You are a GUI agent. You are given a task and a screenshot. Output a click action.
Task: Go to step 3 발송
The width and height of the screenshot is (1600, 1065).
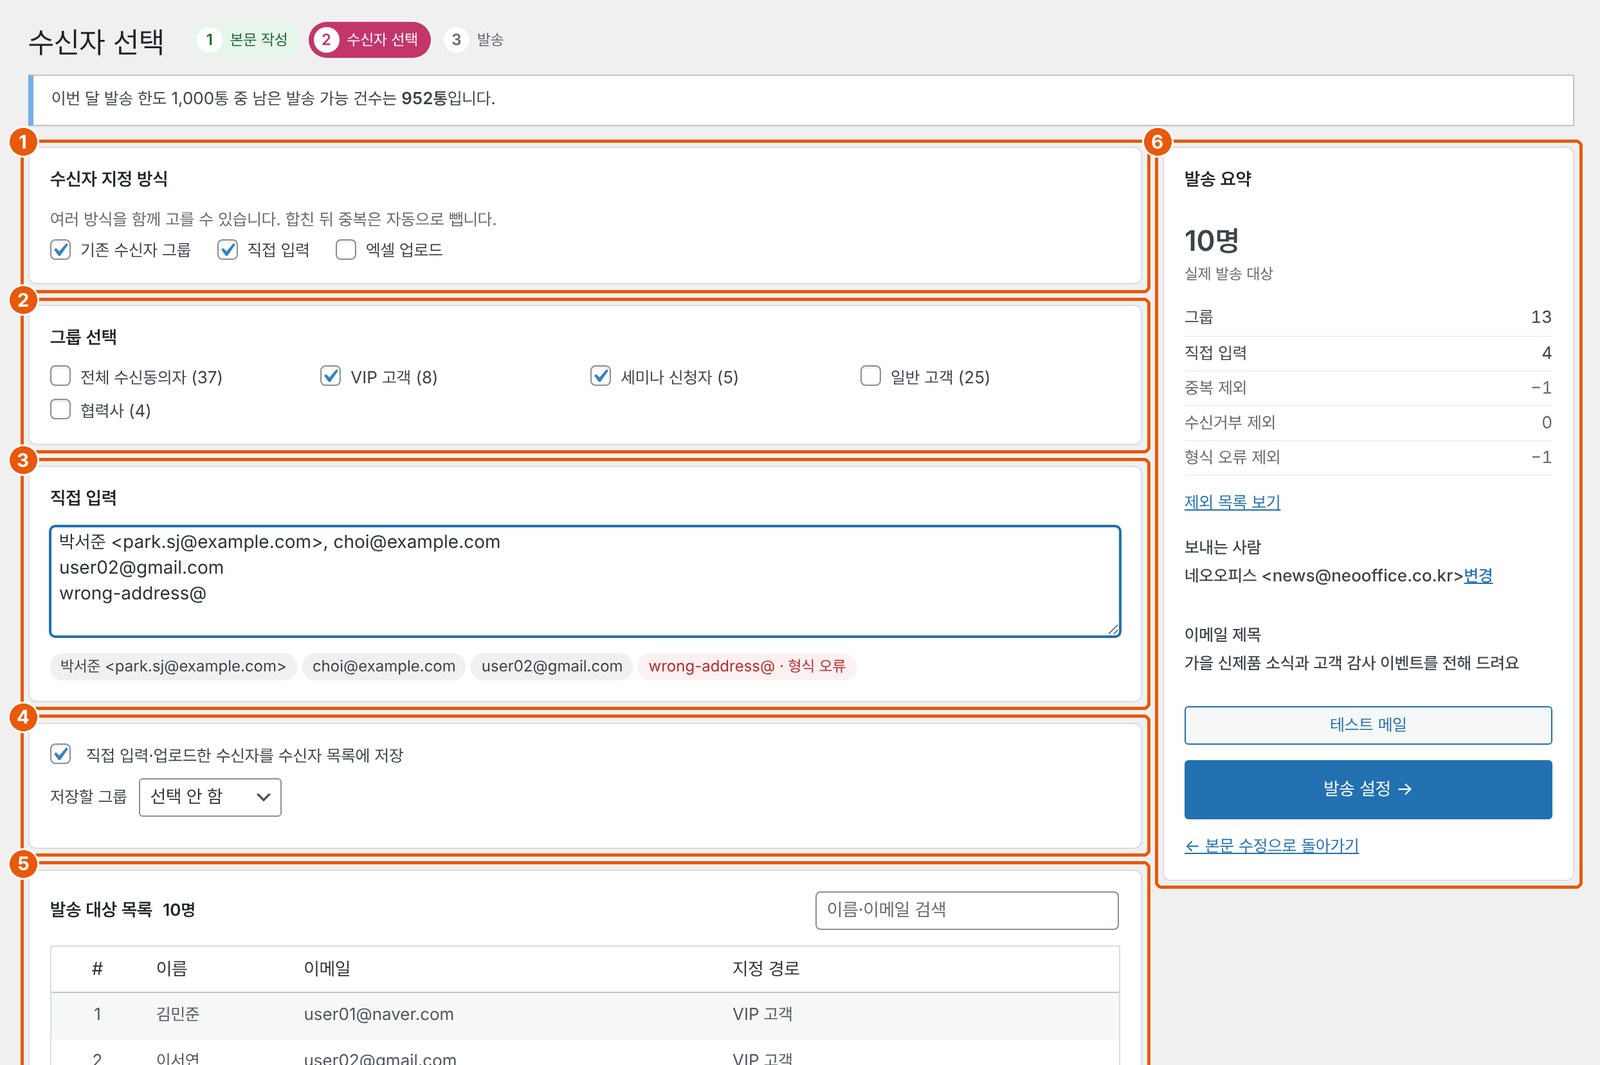[x=475, y=40]
